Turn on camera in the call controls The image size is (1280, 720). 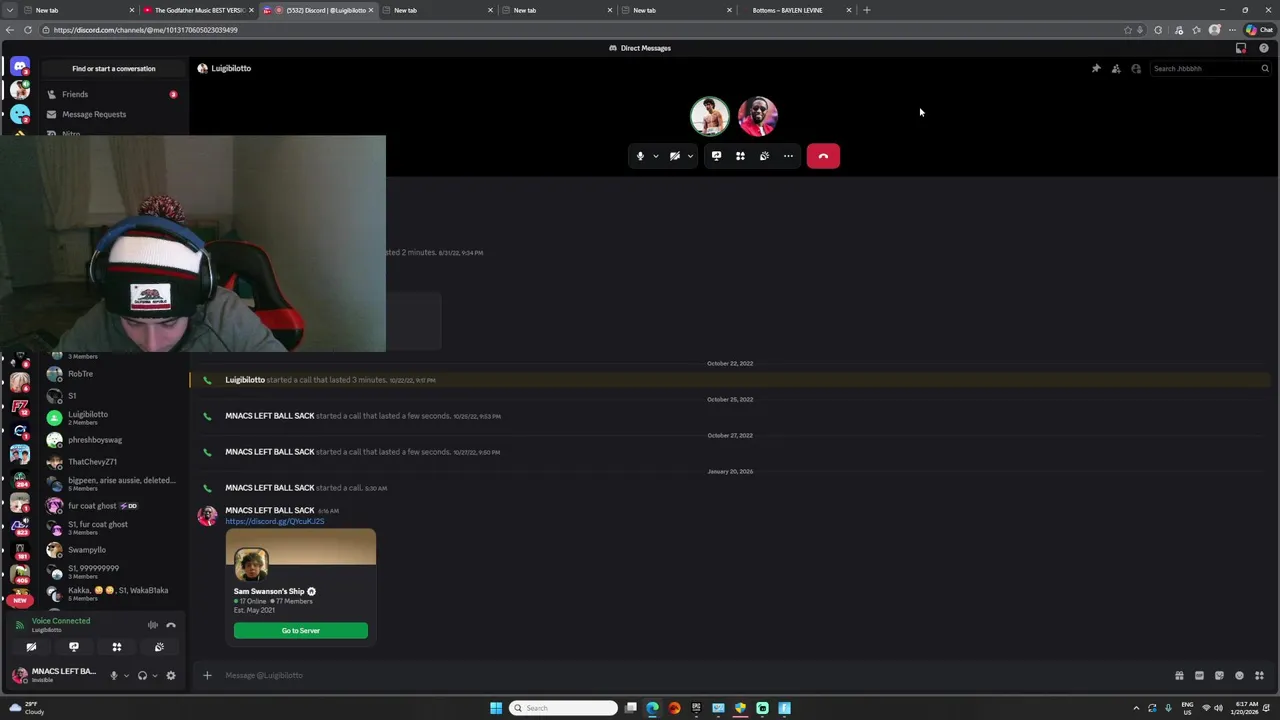pos(675,156)
